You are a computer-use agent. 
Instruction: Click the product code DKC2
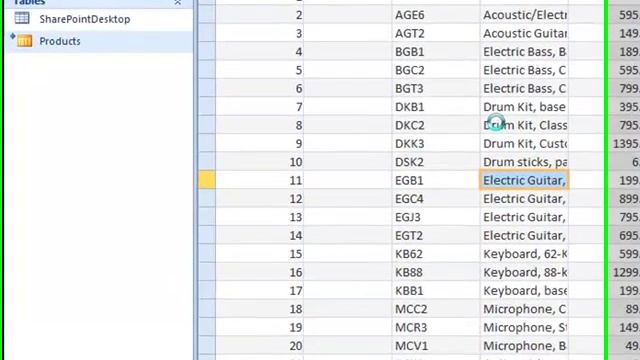tap(409, 125)
